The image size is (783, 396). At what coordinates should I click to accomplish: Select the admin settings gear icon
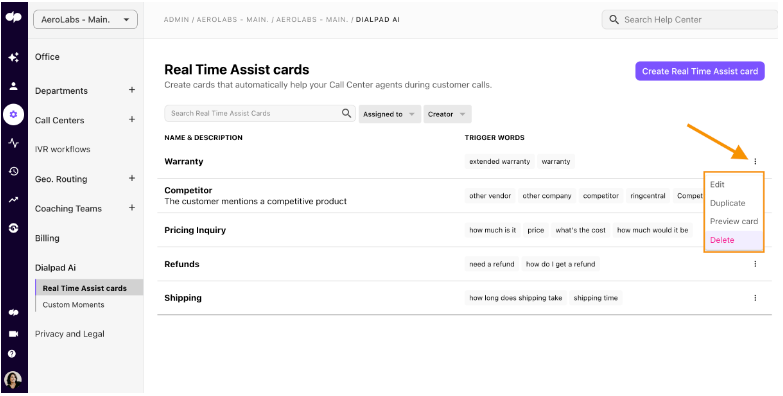pyautogui.click(x=13, y=114)
